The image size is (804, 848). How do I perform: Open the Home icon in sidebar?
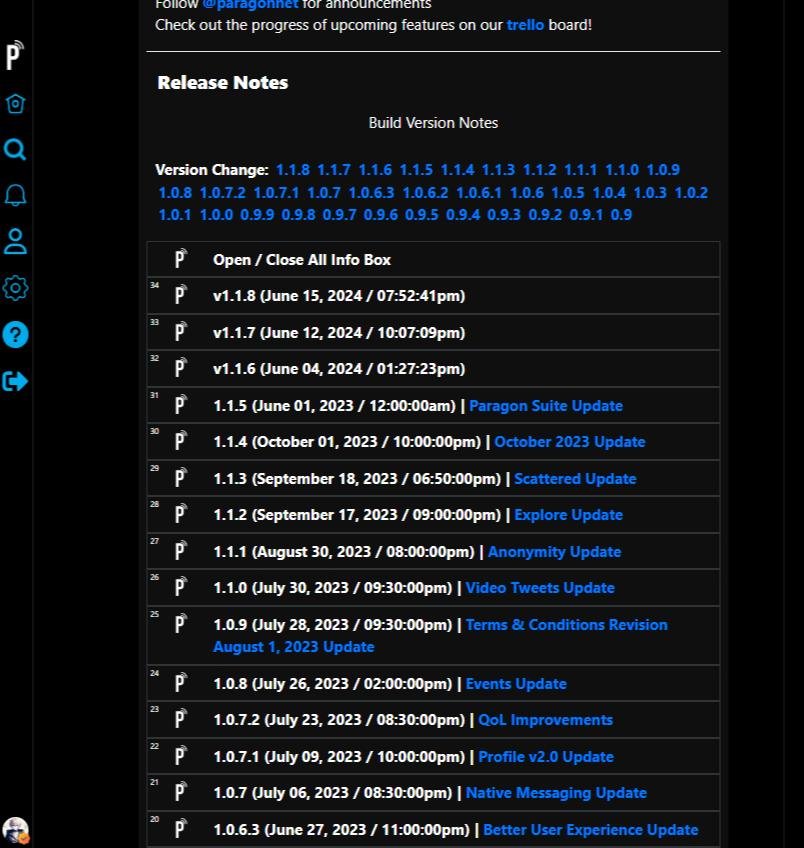point(15,104)
